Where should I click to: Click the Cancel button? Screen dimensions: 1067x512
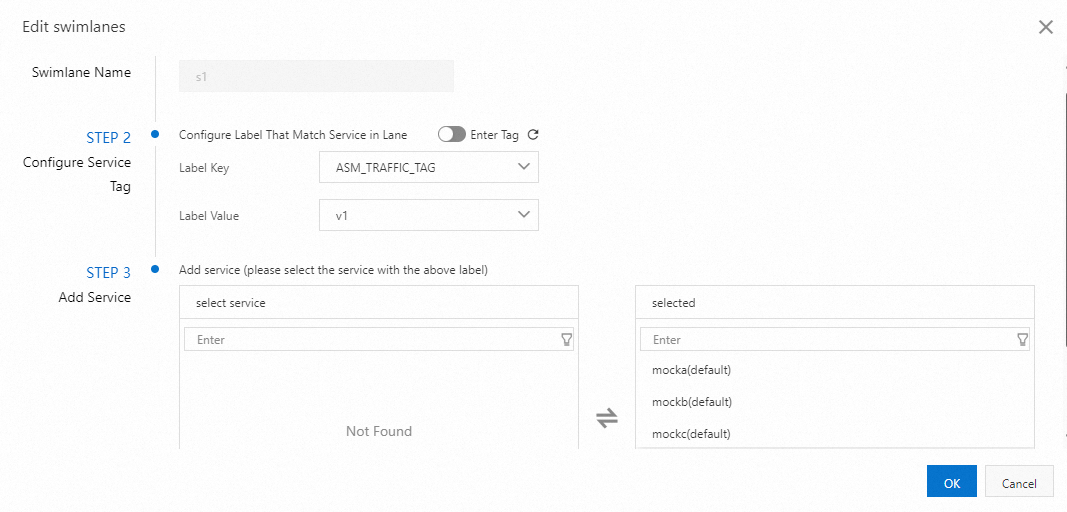pyautogui.click(x=1019, y=483)
